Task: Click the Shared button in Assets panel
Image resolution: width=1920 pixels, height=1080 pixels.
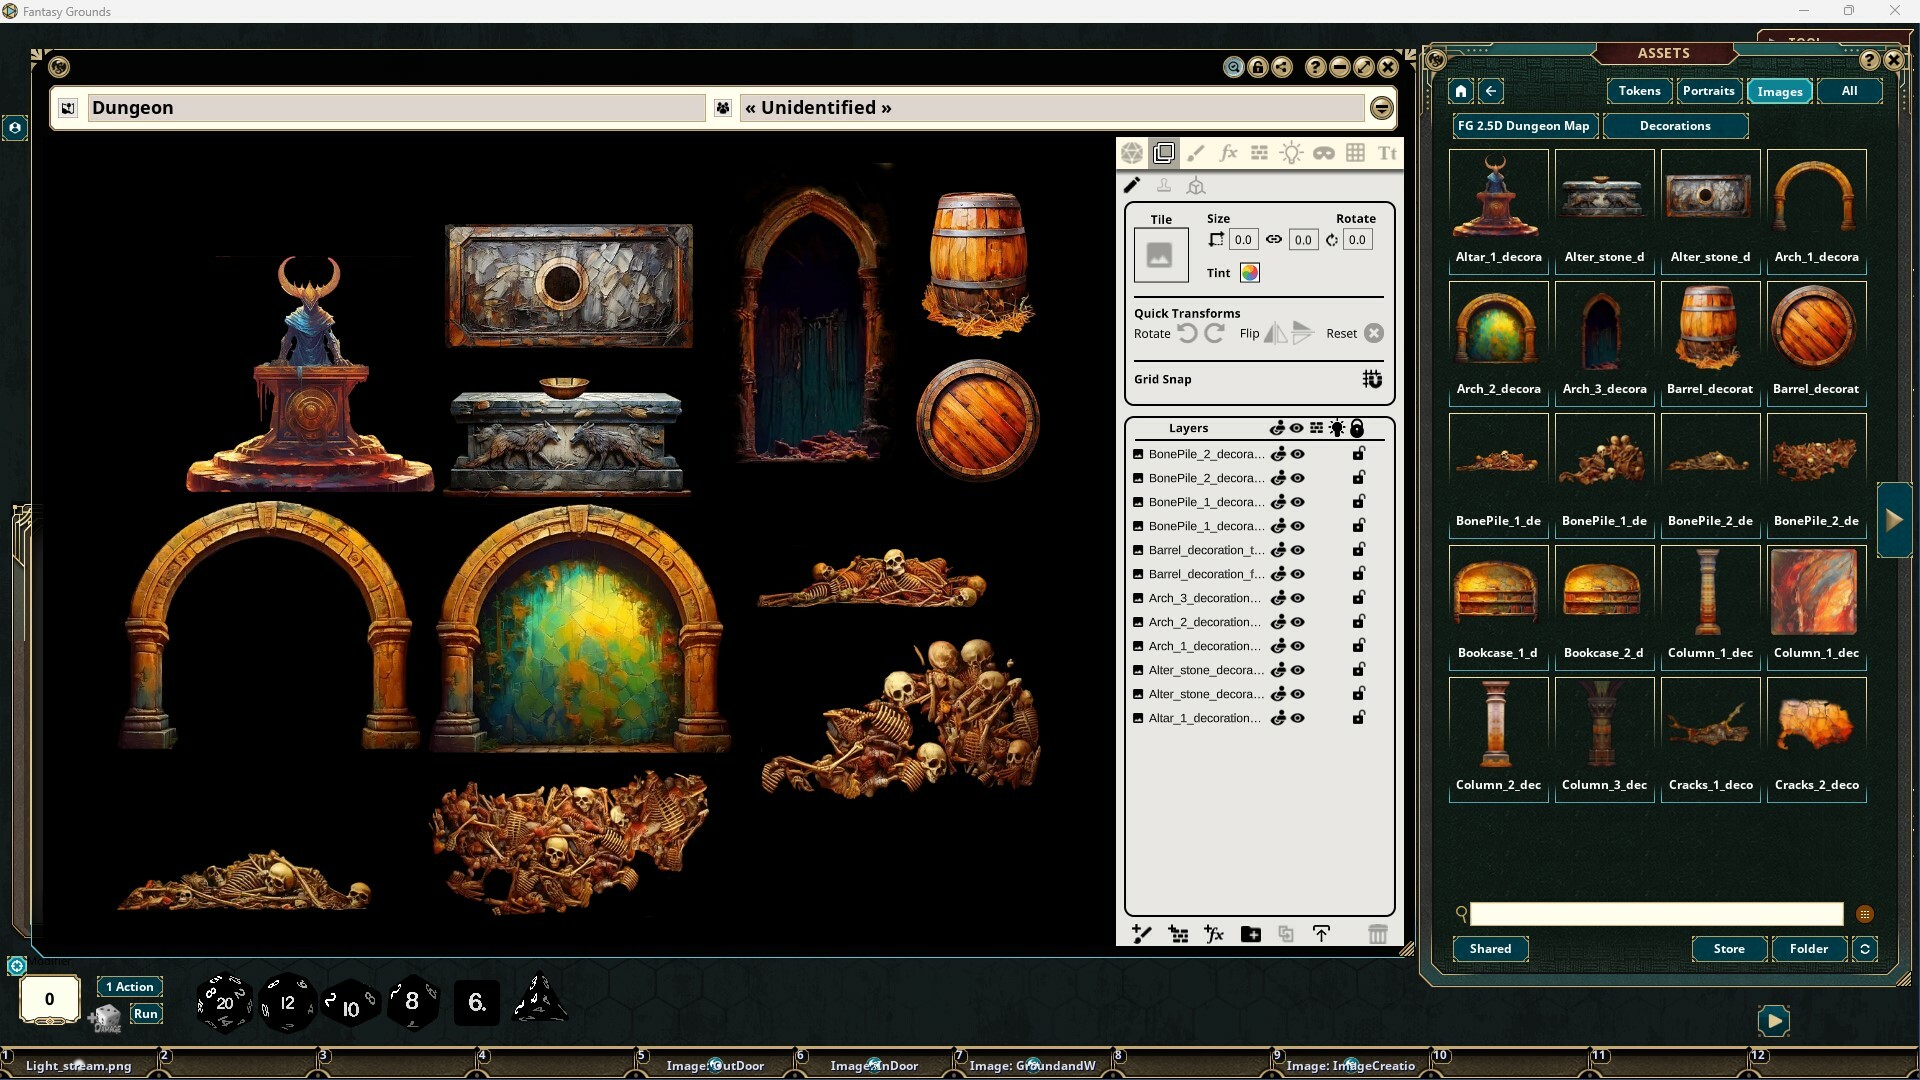Action: 1490,949
